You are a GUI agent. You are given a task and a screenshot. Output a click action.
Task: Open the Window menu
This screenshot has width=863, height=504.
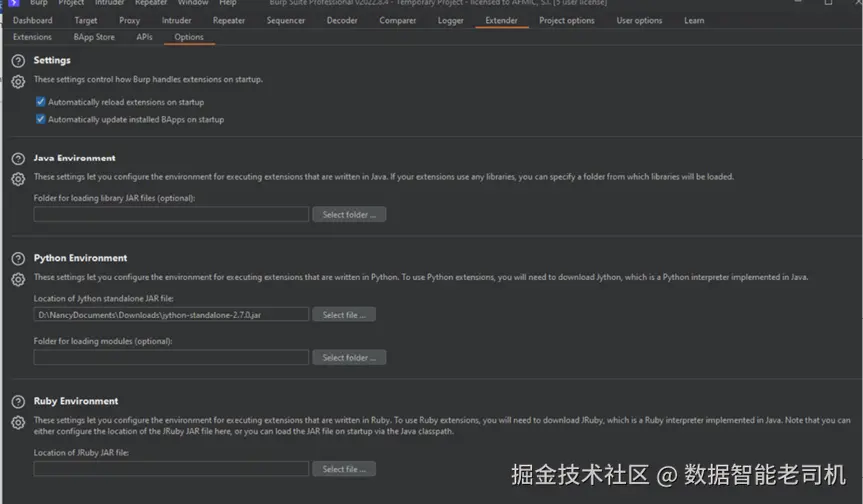pyautogui.click(x=193, y=3)
